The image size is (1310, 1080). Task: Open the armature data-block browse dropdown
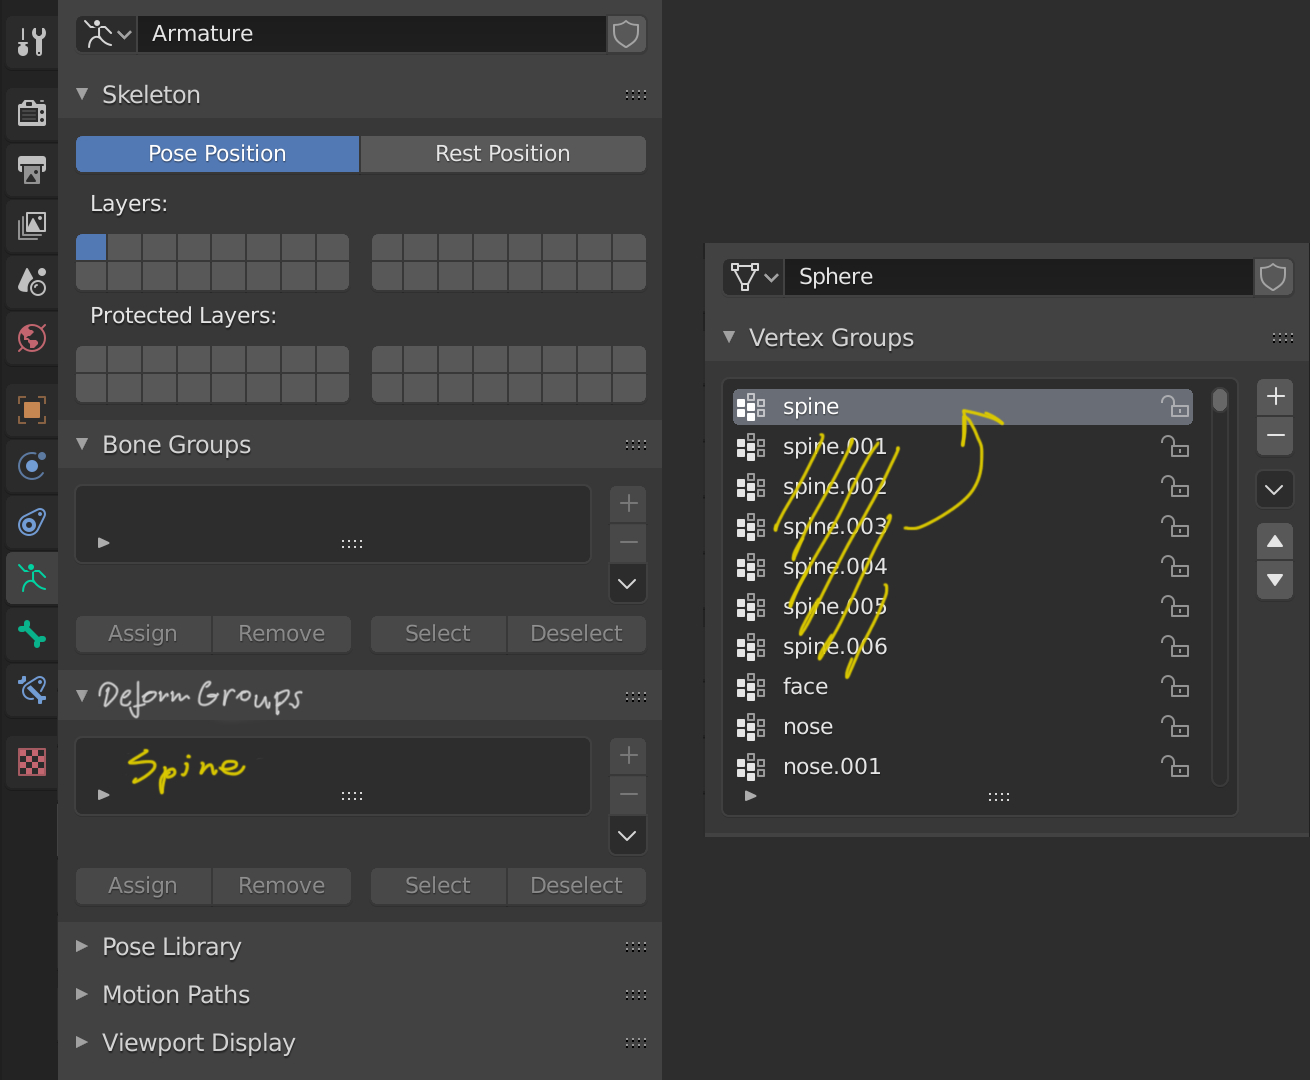pyautogui.click(x=107, y=34)
